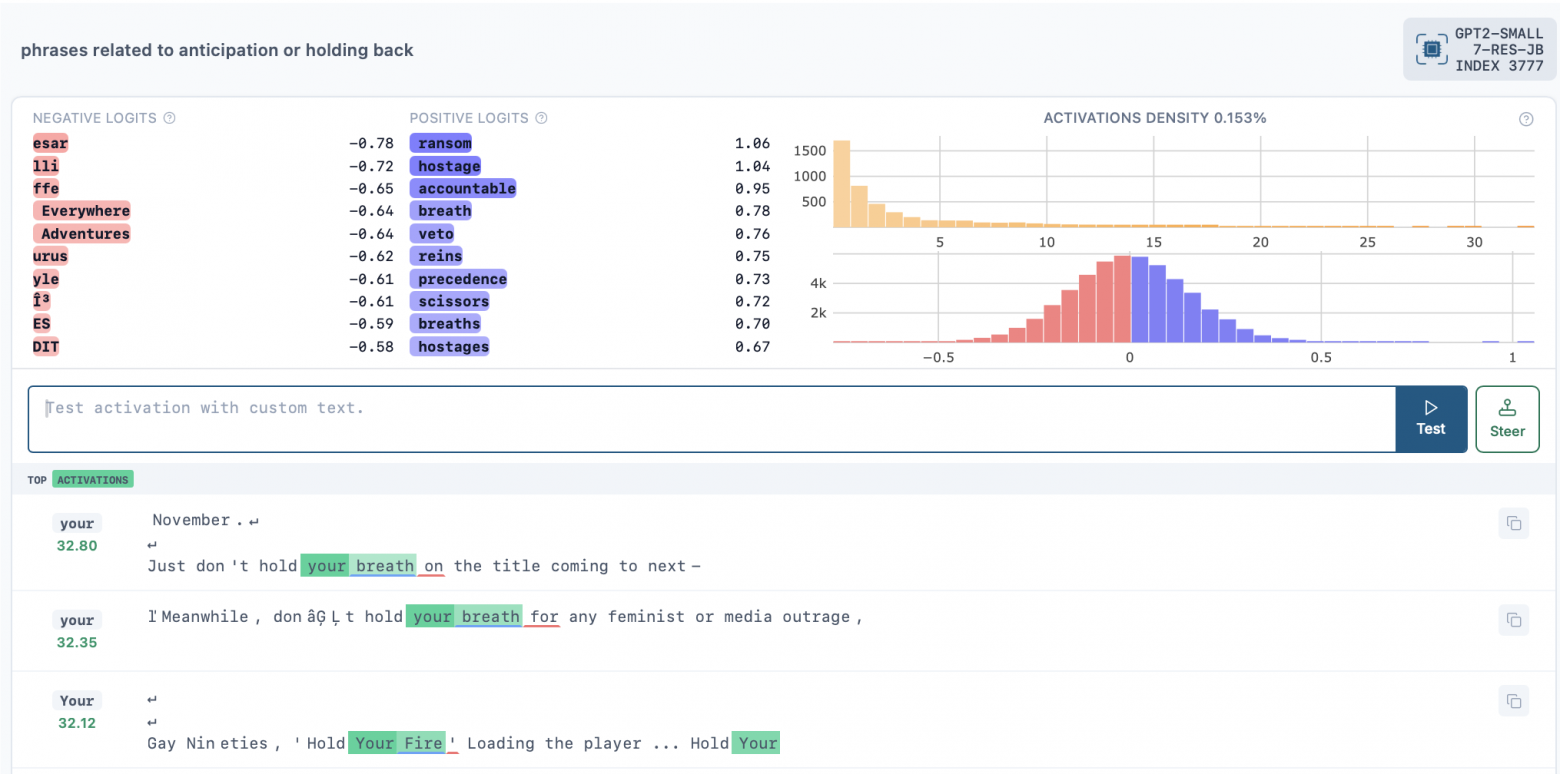Click the tallest orange activation histogram bar
Image resolution: width=1560 pixels, height=774 pixels.
(841, 184)
